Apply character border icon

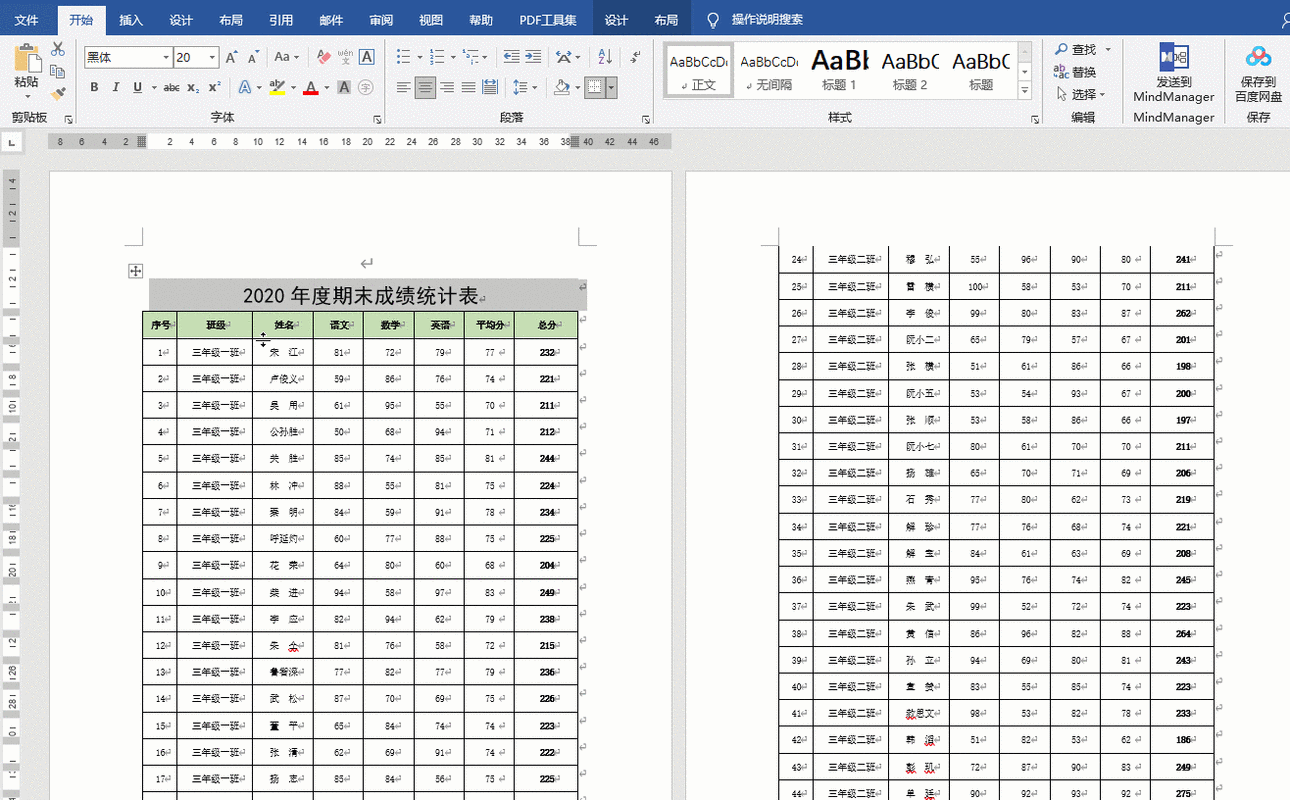[367, 57]
